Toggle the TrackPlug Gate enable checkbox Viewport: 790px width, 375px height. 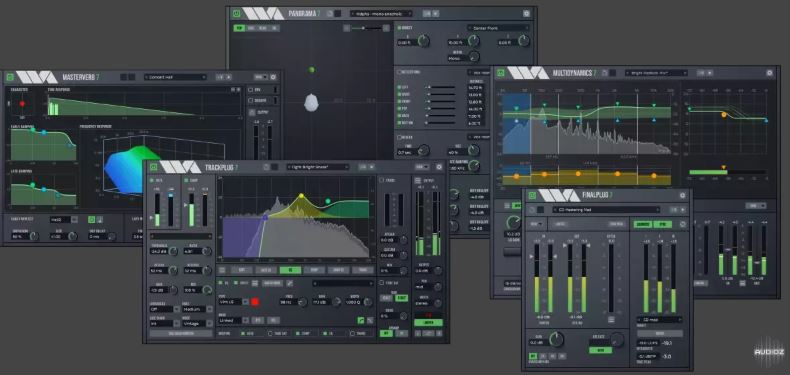coord(152,180)
